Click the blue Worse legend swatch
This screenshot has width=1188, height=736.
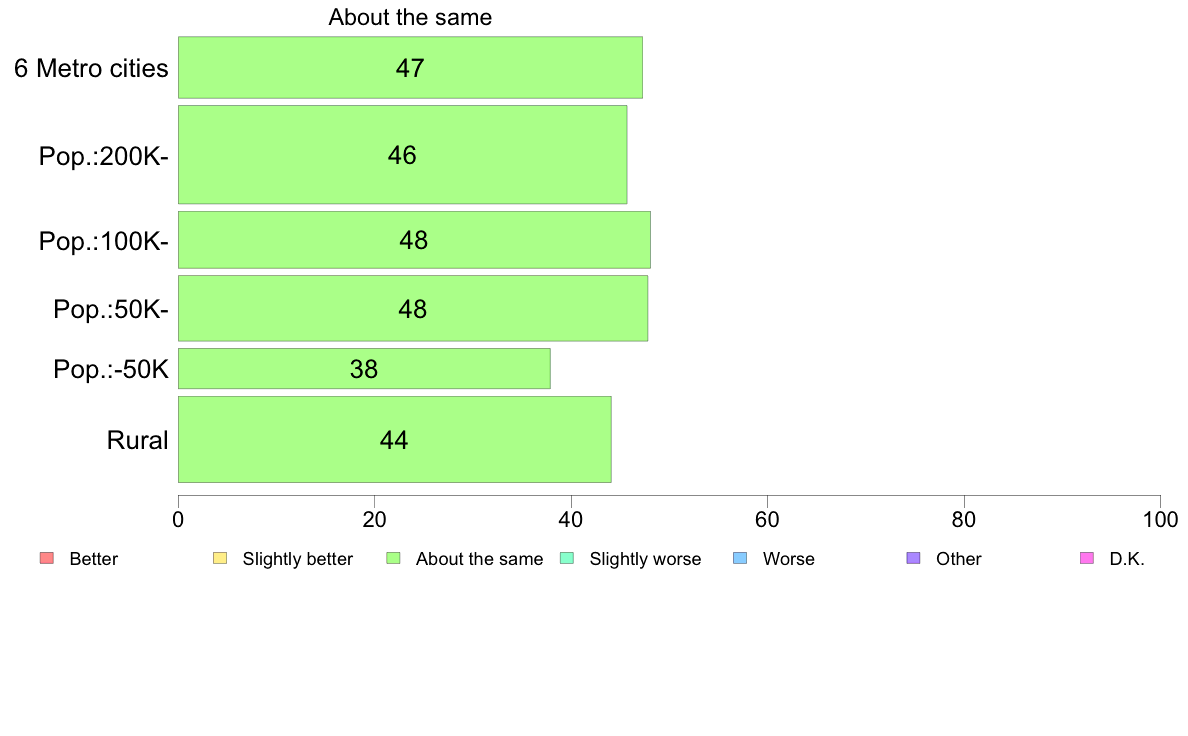tap(740, 559)
